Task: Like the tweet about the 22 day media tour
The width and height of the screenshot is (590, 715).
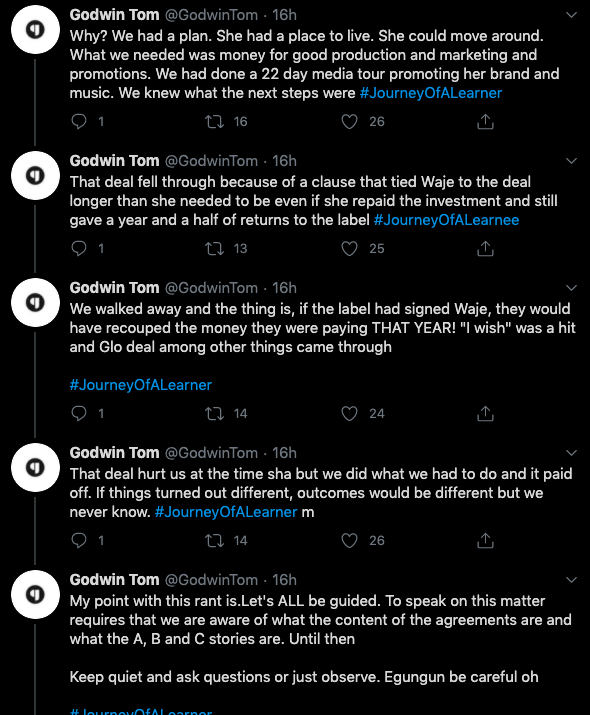Action: [x=349, y=121]
